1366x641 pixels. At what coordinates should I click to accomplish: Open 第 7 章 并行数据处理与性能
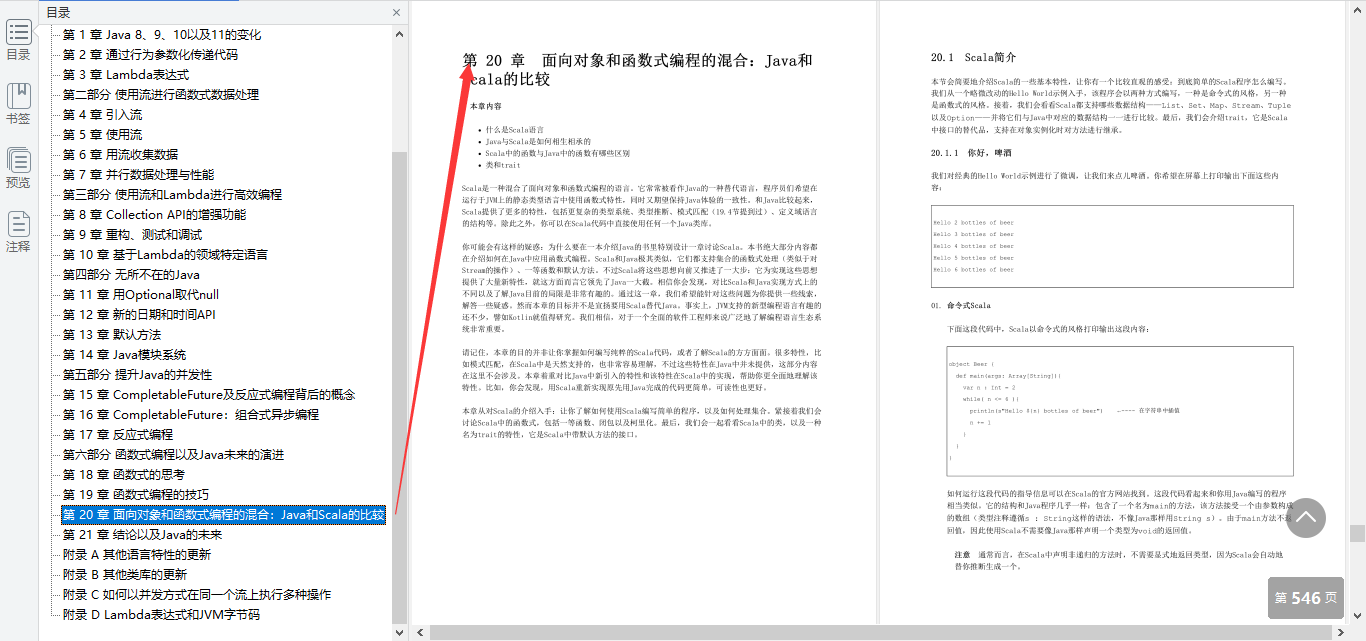point(138,174)
